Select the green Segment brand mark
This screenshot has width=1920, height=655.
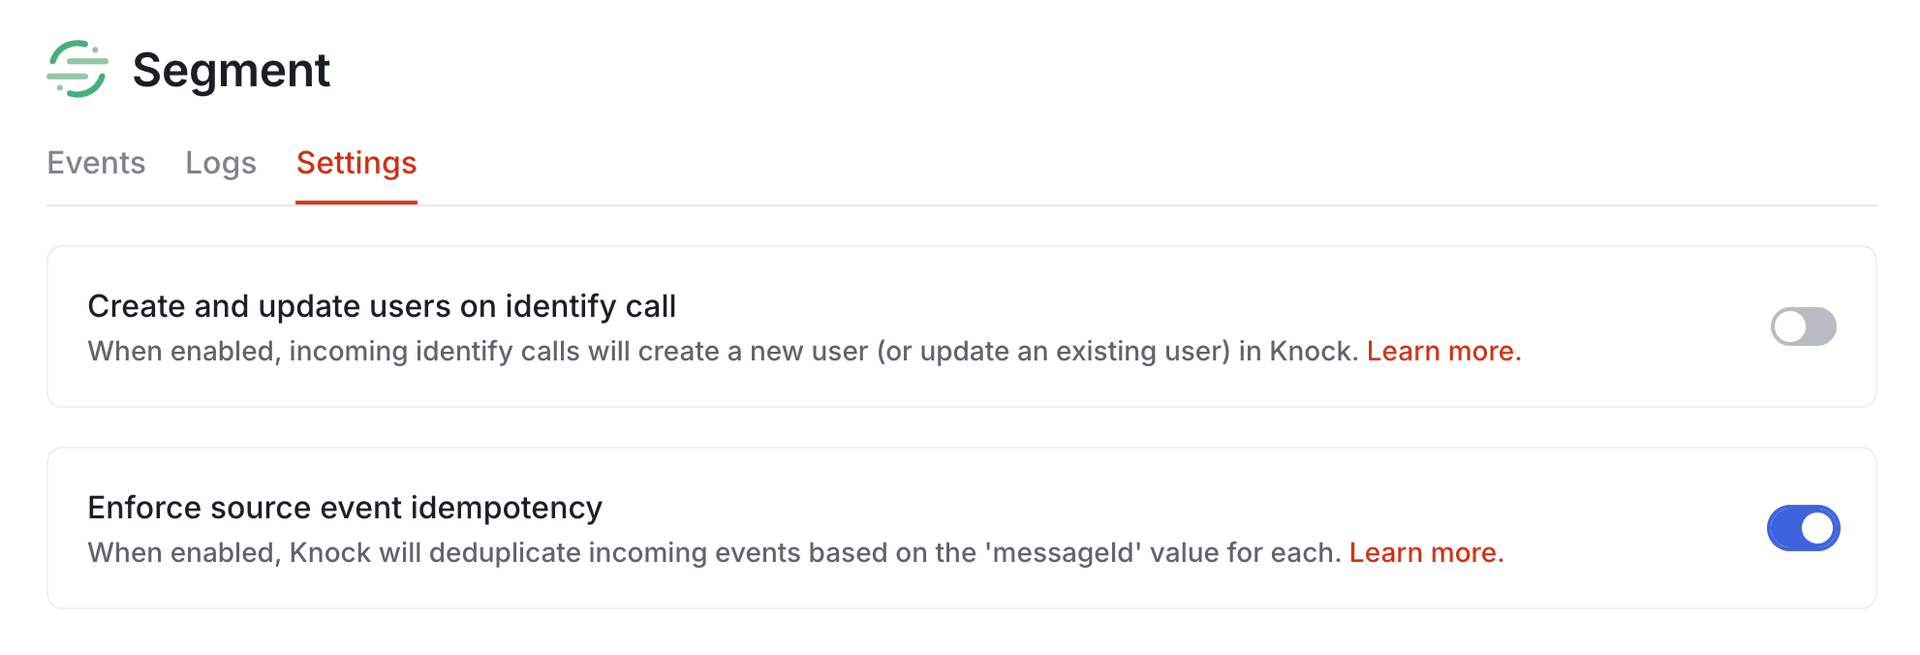(78, 68)
